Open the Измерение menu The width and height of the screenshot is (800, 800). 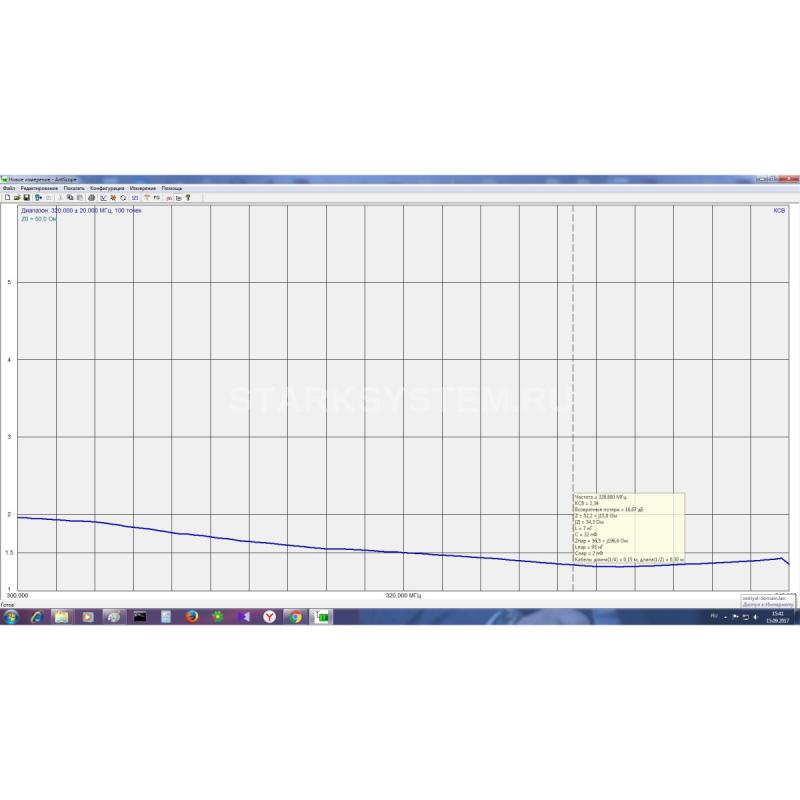(x=143, y=188)
